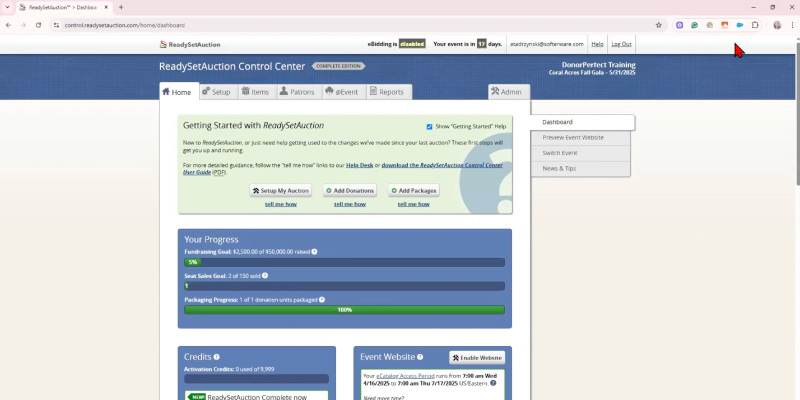The width and height of the screenshot is (800, 400).
Task: Open the browser extensions puzzle icon
Action: pos(755,25)
